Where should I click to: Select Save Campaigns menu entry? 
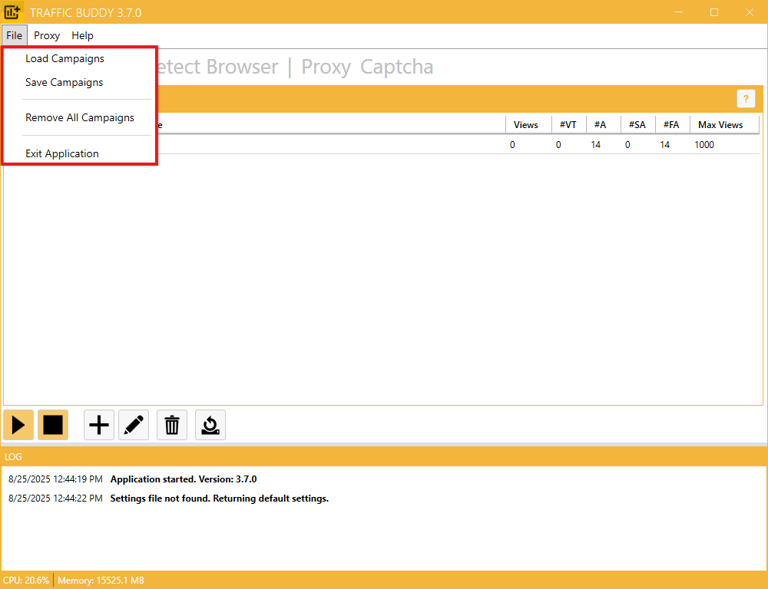pyautogui.click(x=64, y=83)
